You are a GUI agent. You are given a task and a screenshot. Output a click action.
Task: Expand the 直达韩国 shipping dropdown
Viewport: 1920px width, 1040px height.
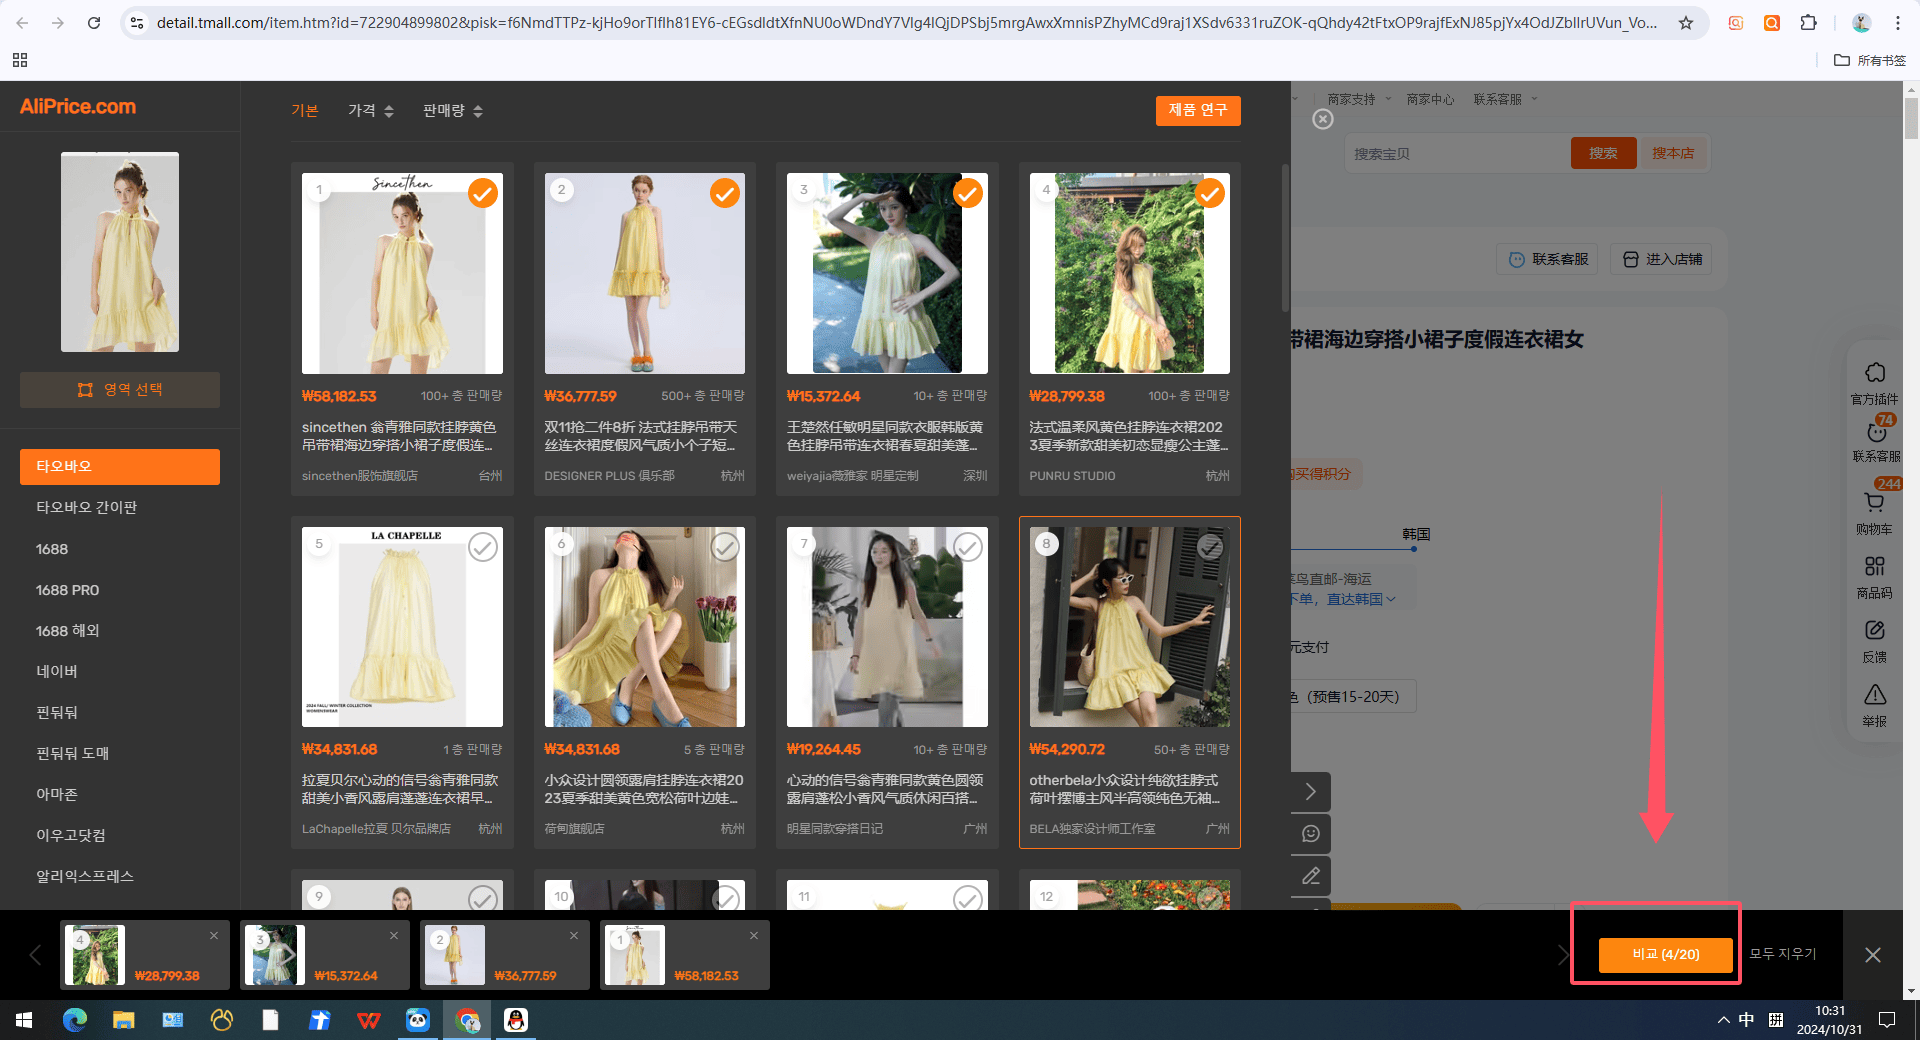coord(1361,599)
